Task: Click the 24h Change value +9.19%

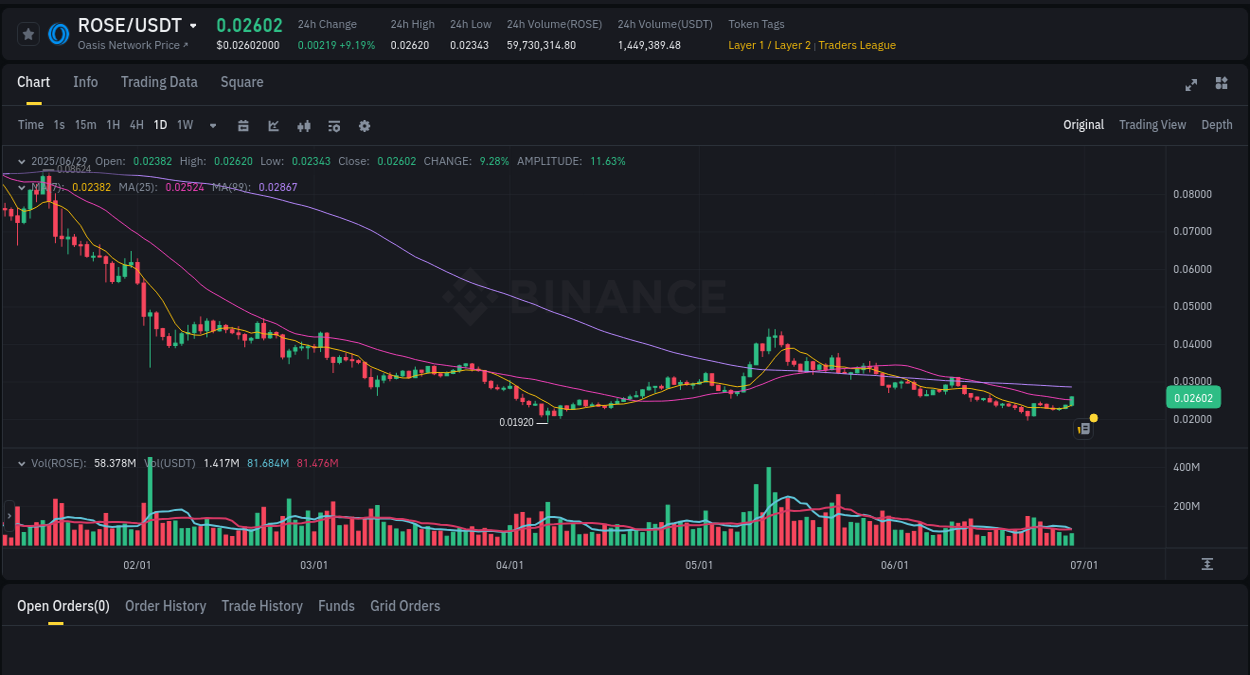Action: (357, 45)
